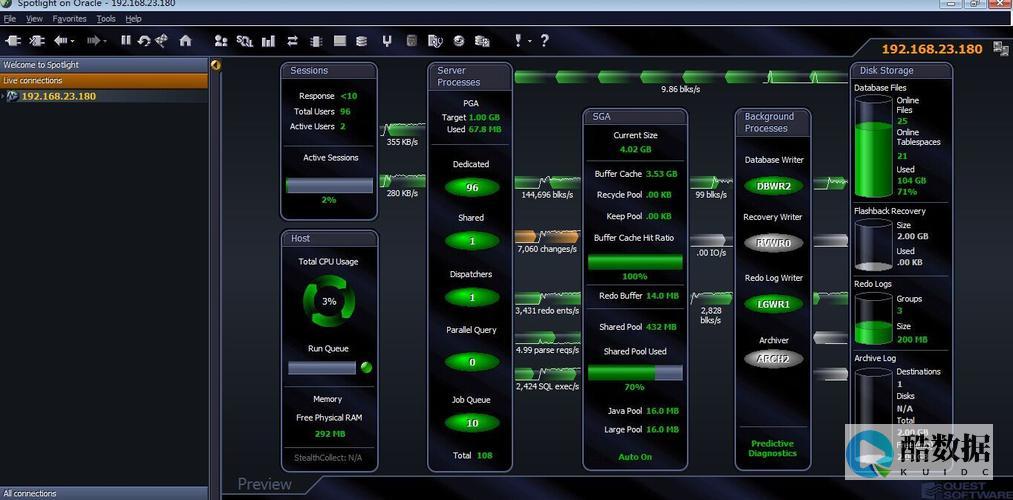Pause data collection with pause icon
1013x500 pixels.
tap(125, 41)
